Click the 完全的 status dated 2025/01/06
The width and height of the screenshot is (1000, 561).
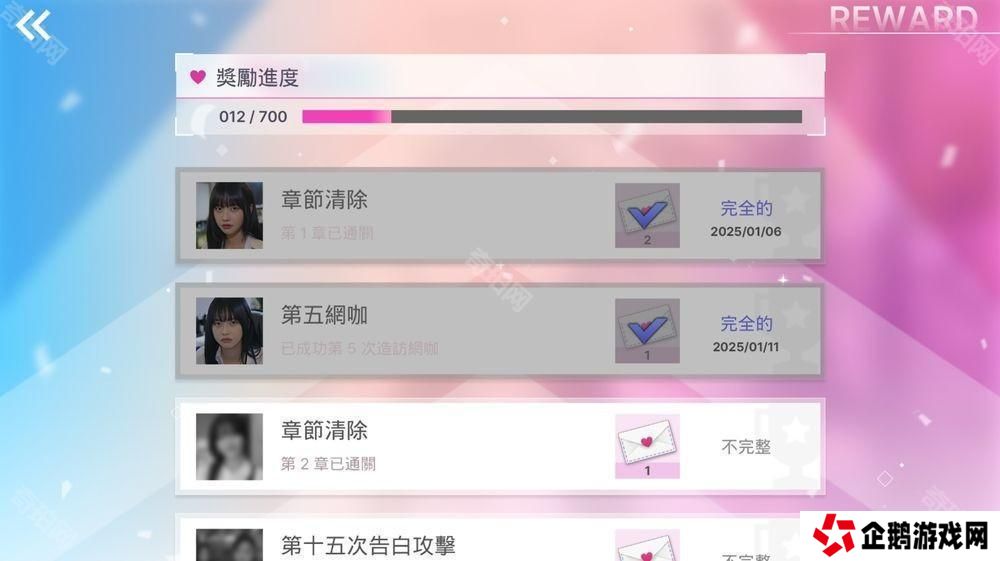tap(746, 208)
